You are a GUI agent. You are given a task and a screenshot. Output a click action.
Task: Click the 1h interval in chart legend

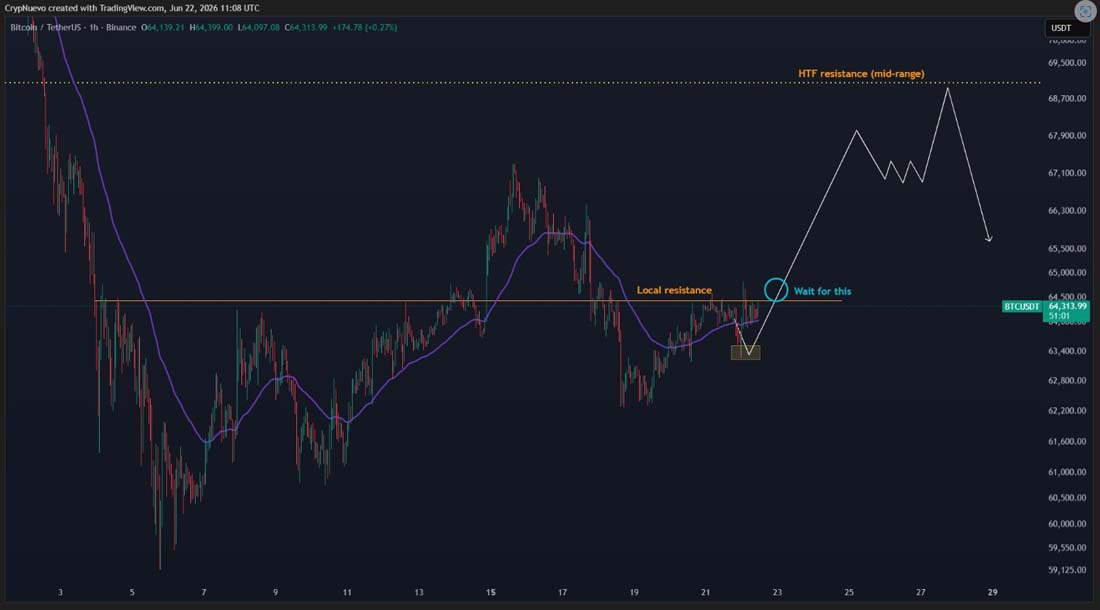tap(93, 27)
